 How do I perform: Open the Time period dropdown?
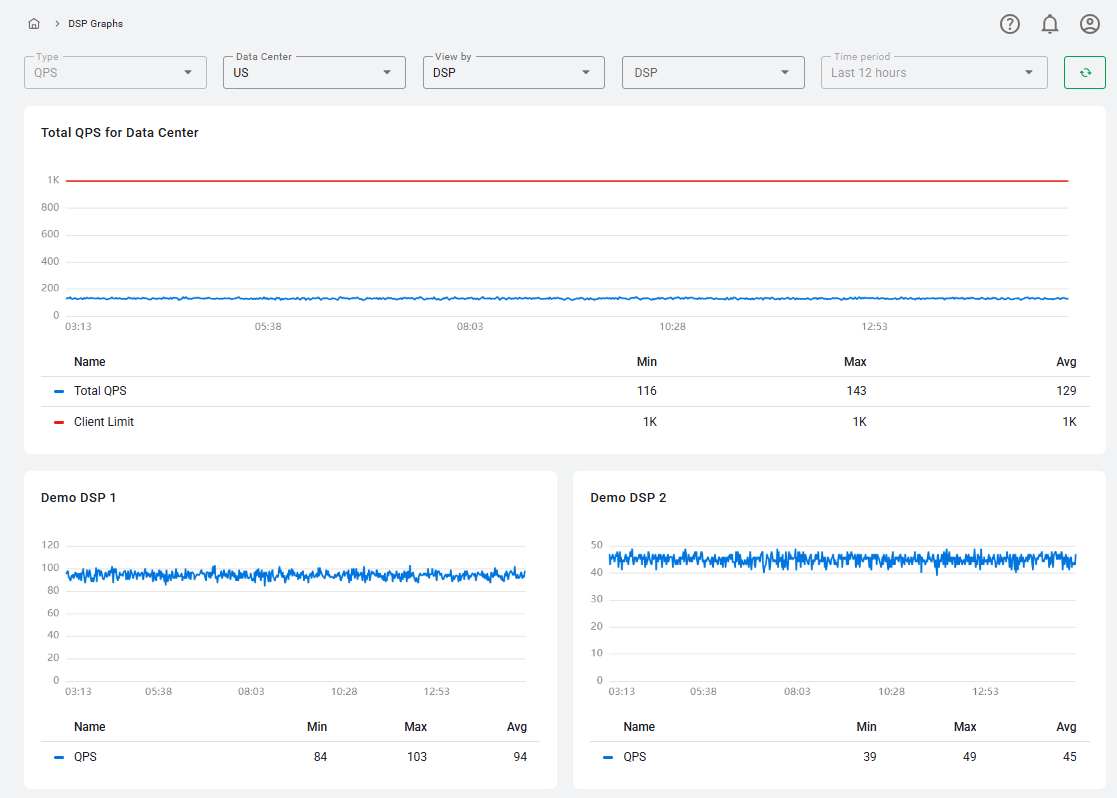pyautogui.click(x=934, y=73)
